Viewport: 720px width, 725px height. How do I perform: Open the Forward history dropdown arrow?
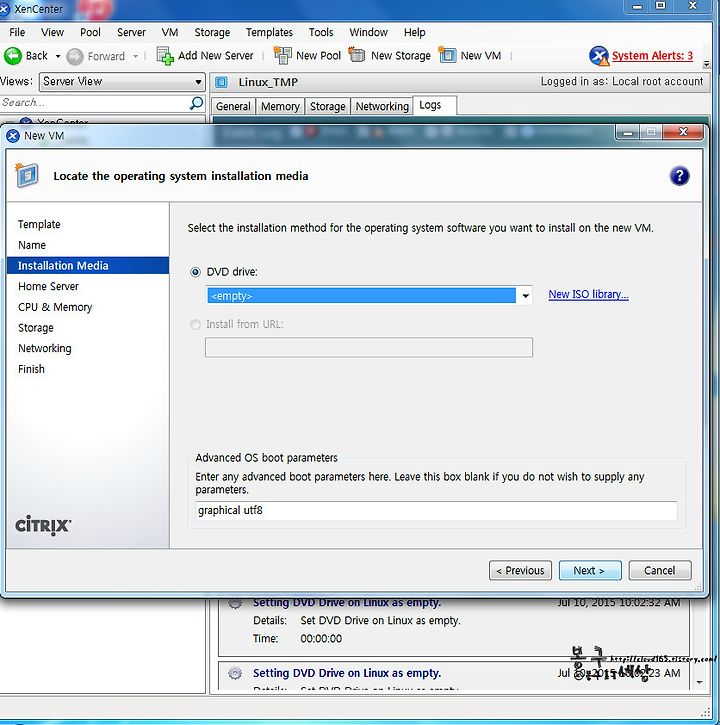click(x=135, y=56)
